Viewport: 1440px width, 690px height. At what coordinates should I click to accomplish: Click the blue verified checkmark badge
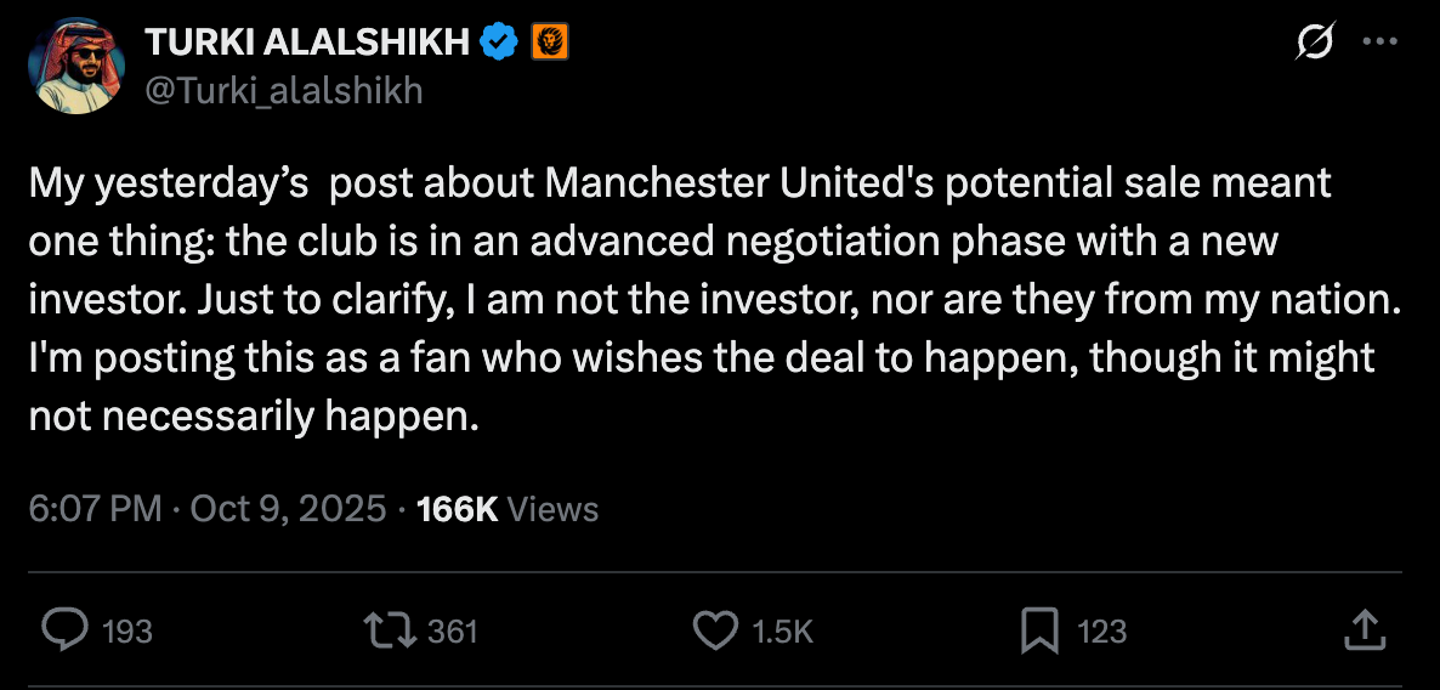tap(499, 42)
